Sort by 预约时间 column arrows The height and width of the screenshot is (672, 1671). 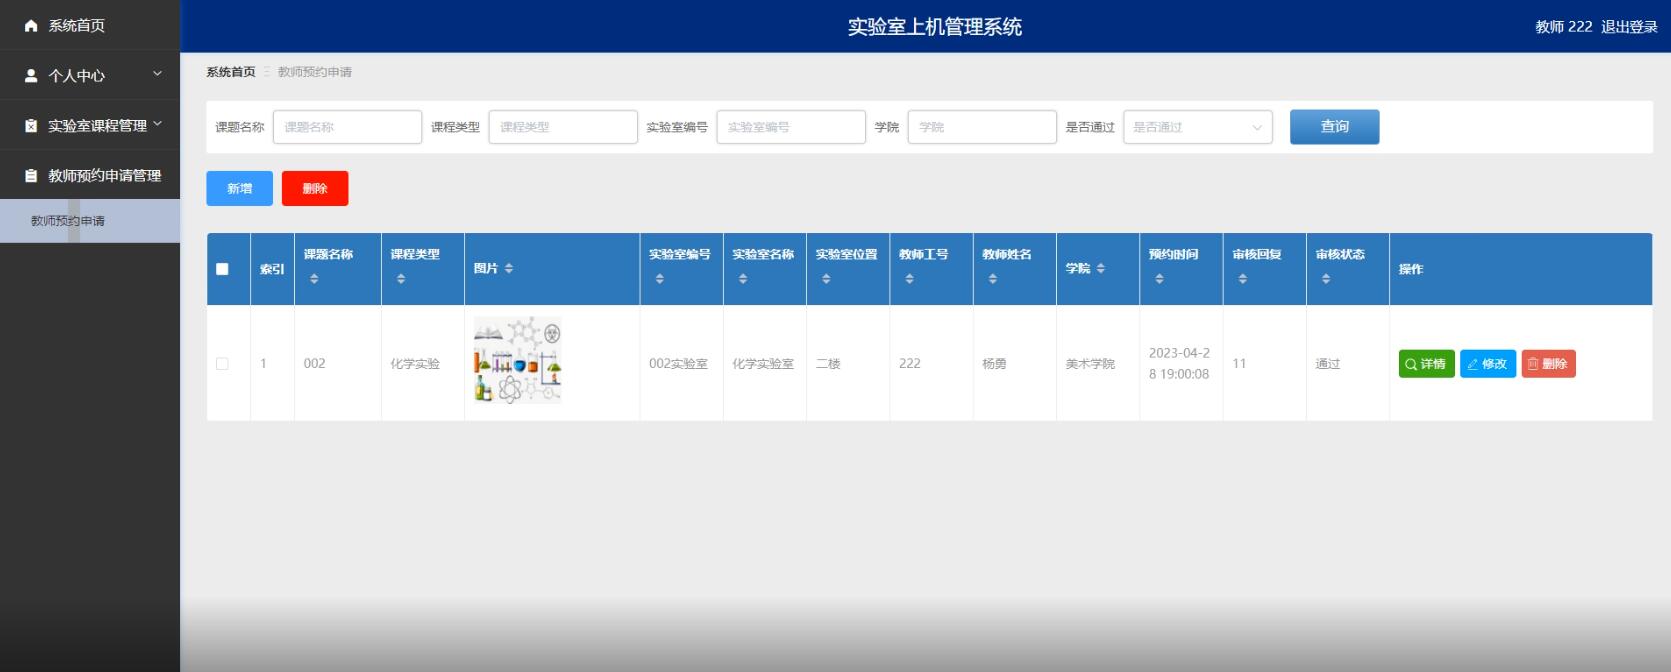(1159, 279)
